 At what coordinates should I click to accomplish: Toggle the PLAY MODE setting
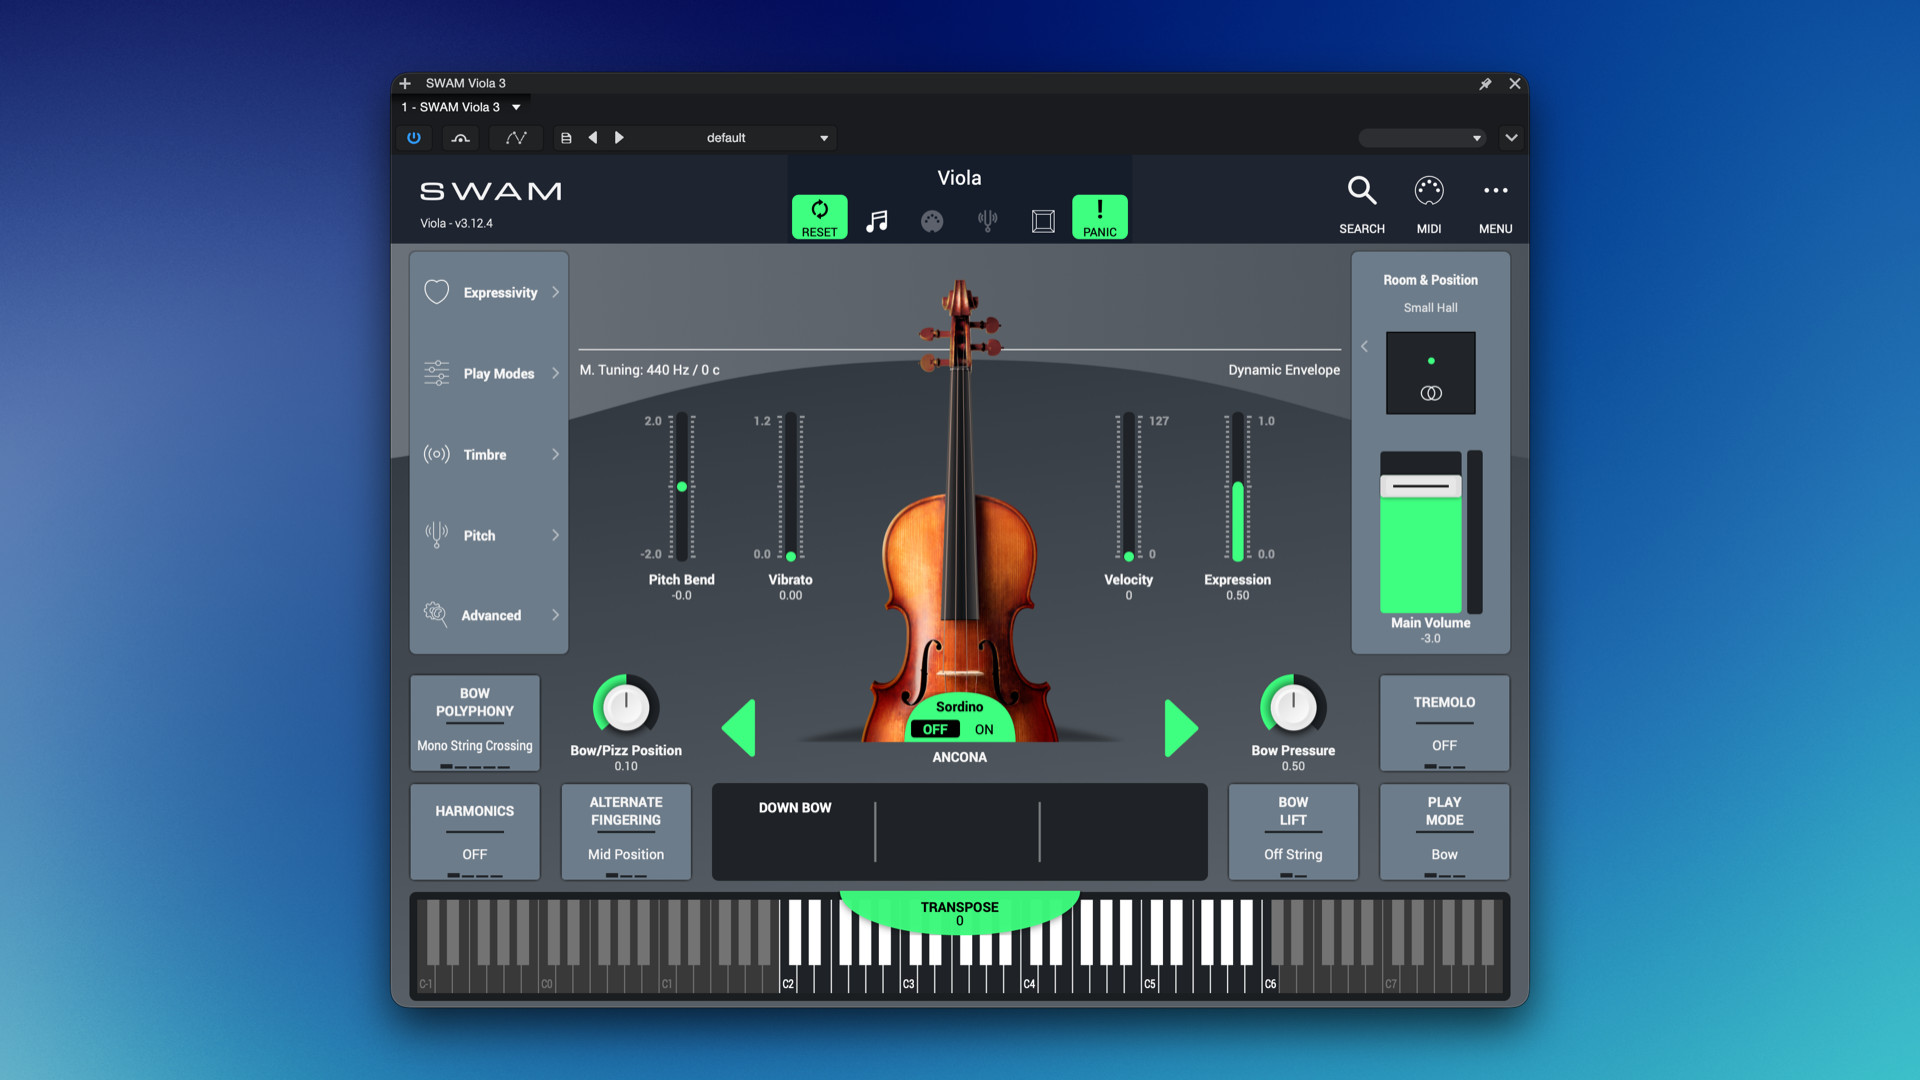1444,832
